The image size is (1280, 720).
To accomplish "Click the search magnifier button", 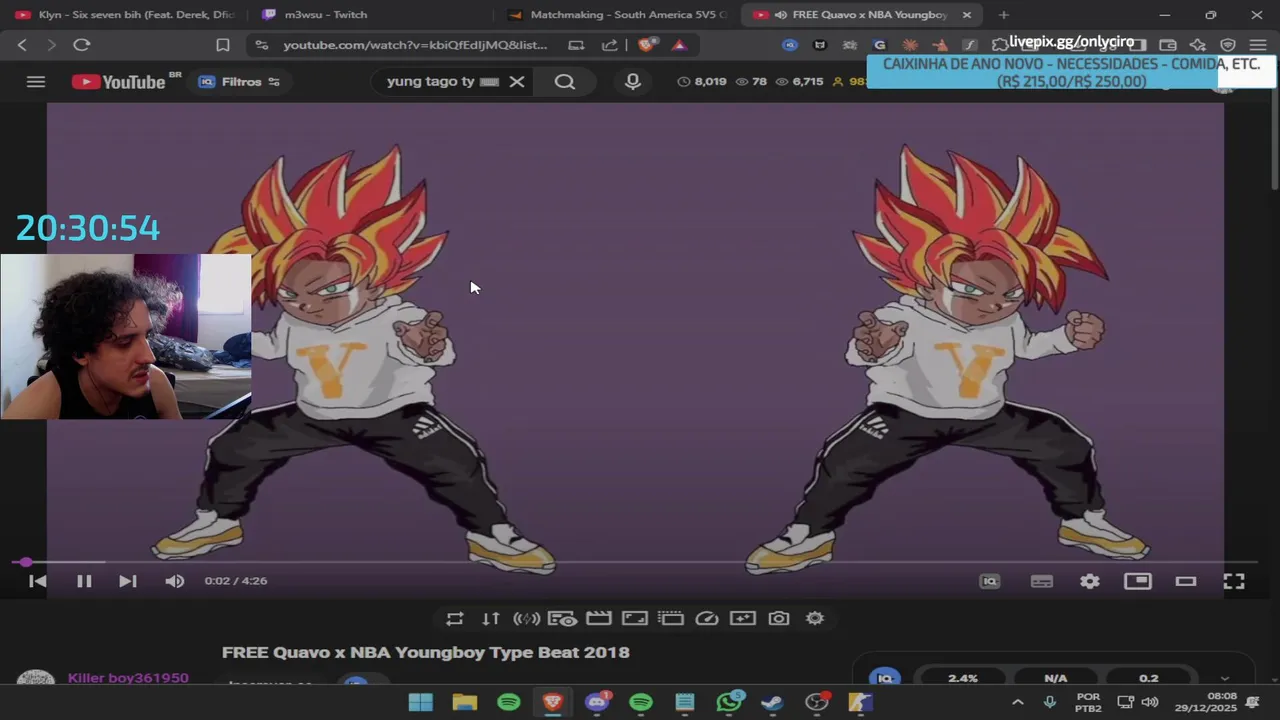I will pos(565,82).
